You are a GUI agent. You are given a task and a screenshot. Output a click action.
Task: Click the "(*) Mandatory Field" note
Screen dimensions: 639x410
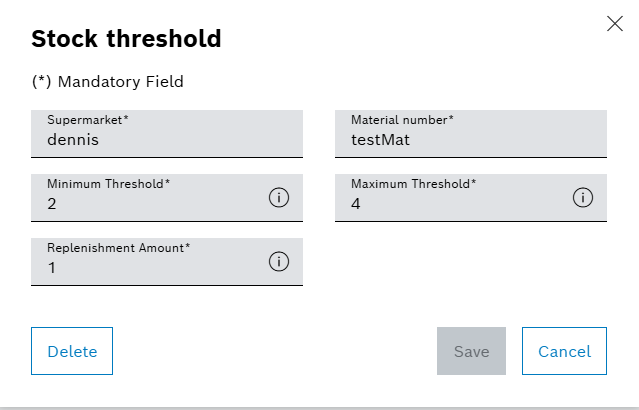[x=107, y=82]
